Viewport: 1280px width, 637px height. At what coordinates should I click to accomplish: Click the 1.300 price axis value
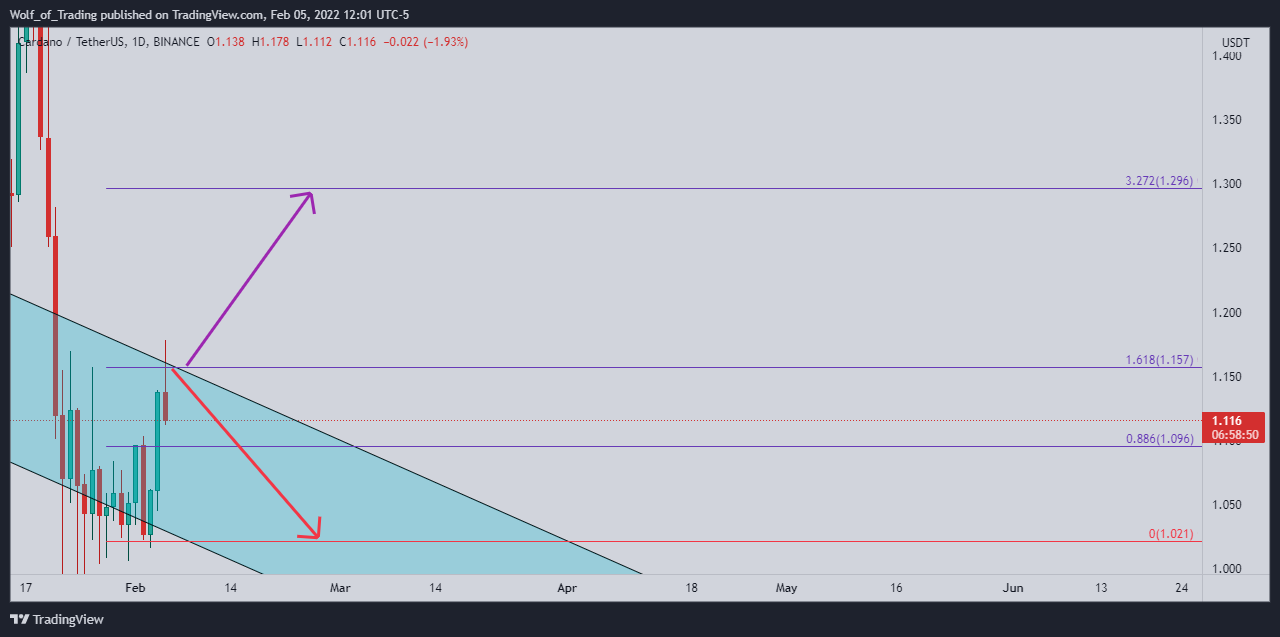(1227, 184)
